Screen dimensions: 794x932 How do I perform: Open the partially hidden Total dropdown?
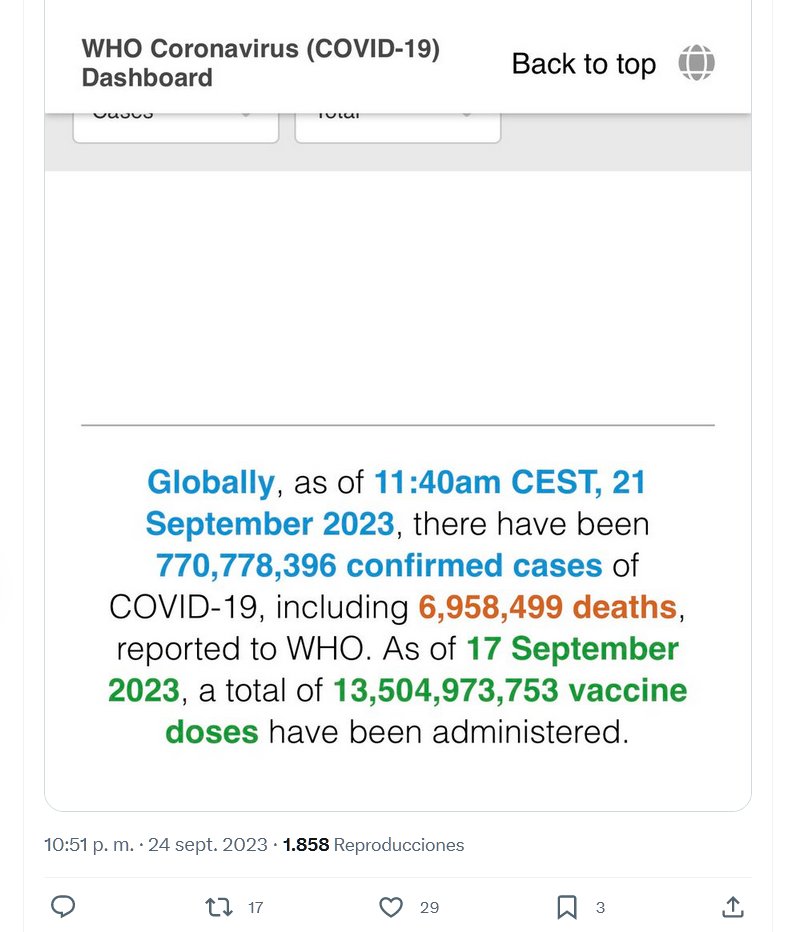click(397, 124)
